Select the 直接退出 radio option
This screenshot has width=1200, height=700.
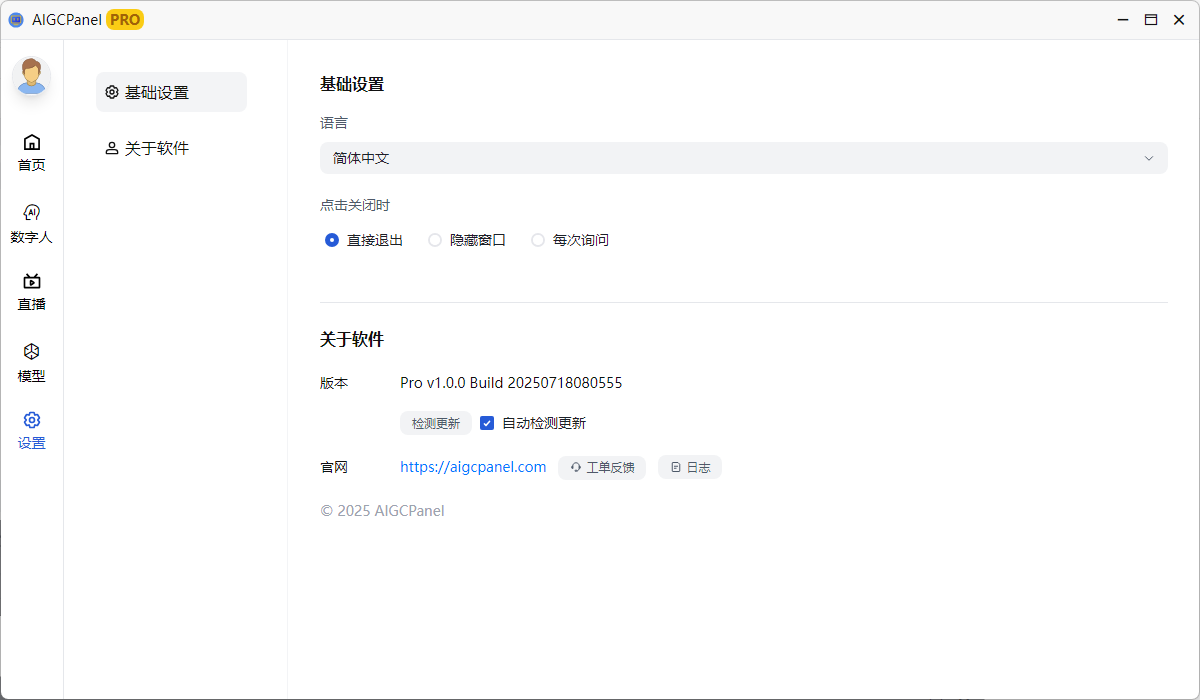click(x=332, y=240)
